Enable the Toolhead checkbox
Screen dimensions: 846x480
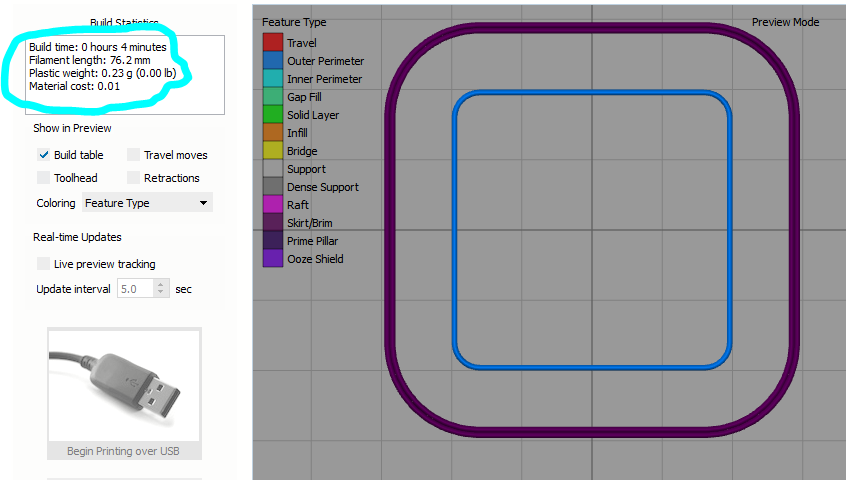(x=44, y=178)
